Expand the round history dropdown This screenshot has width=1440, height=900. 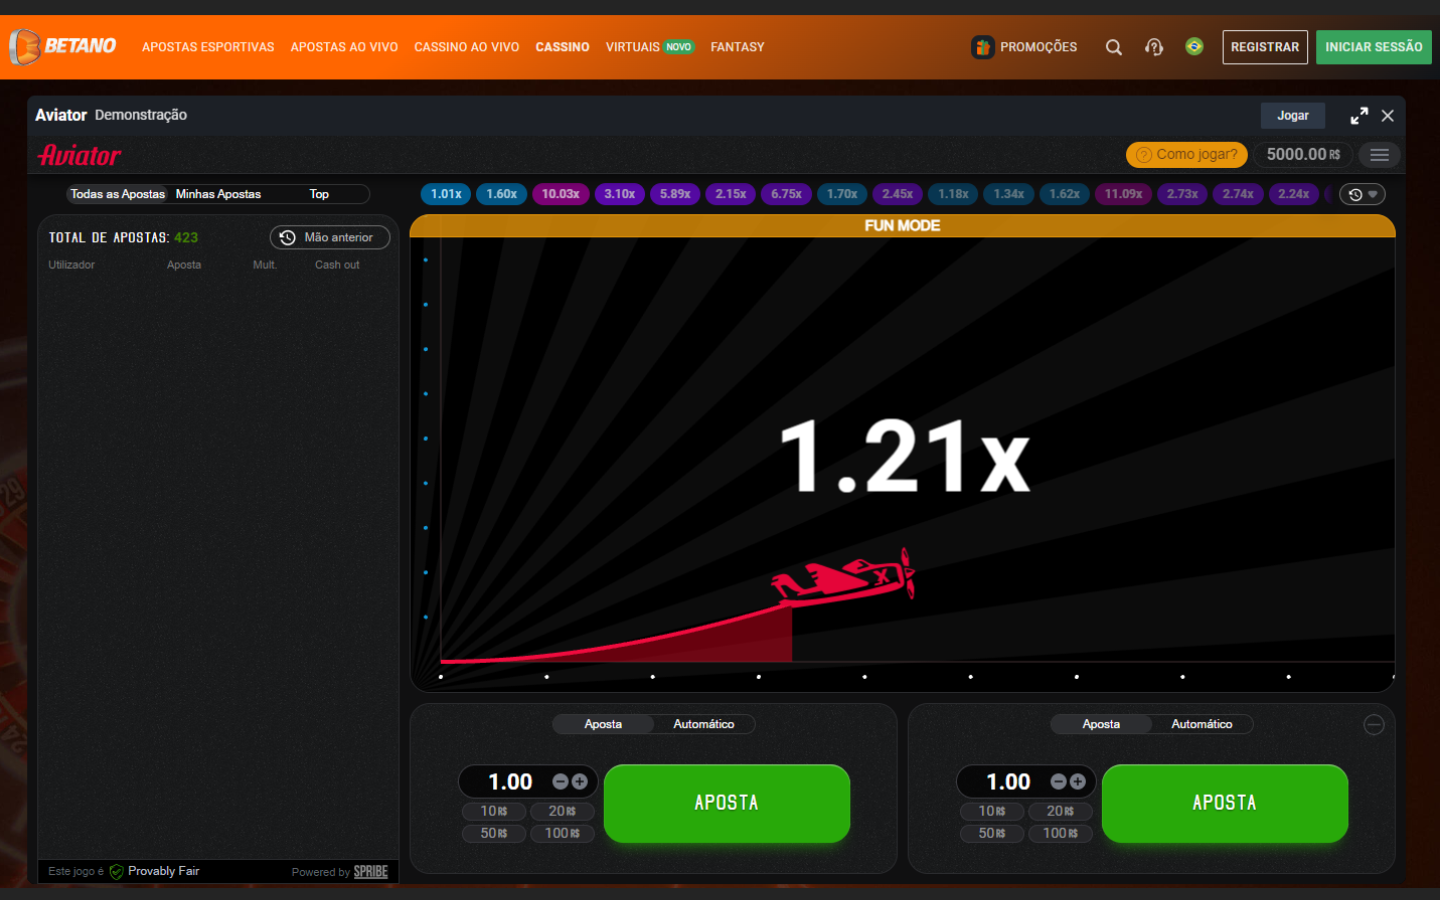[x=1363, y=195]
